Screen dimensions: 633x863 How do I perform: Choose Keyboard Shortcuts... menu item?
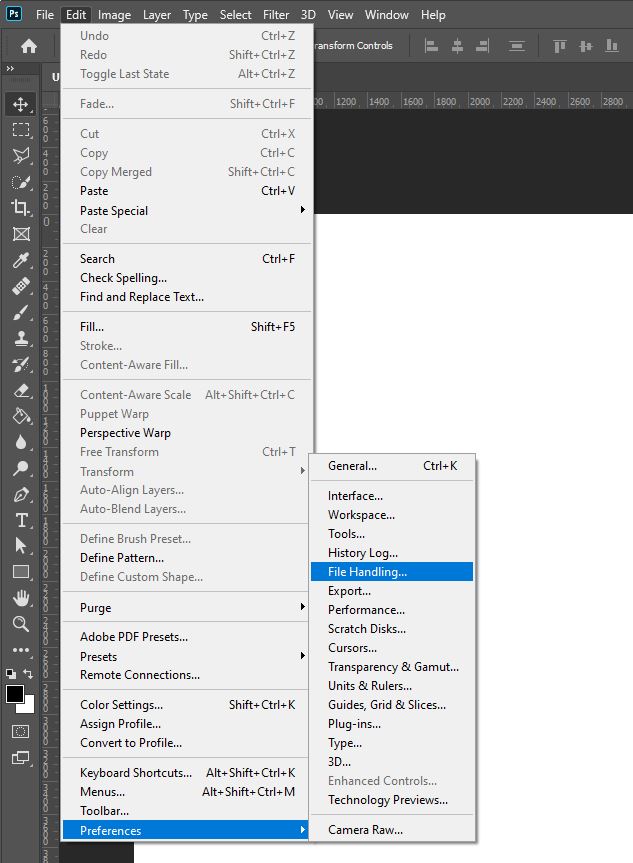click(x=187, y=773)
